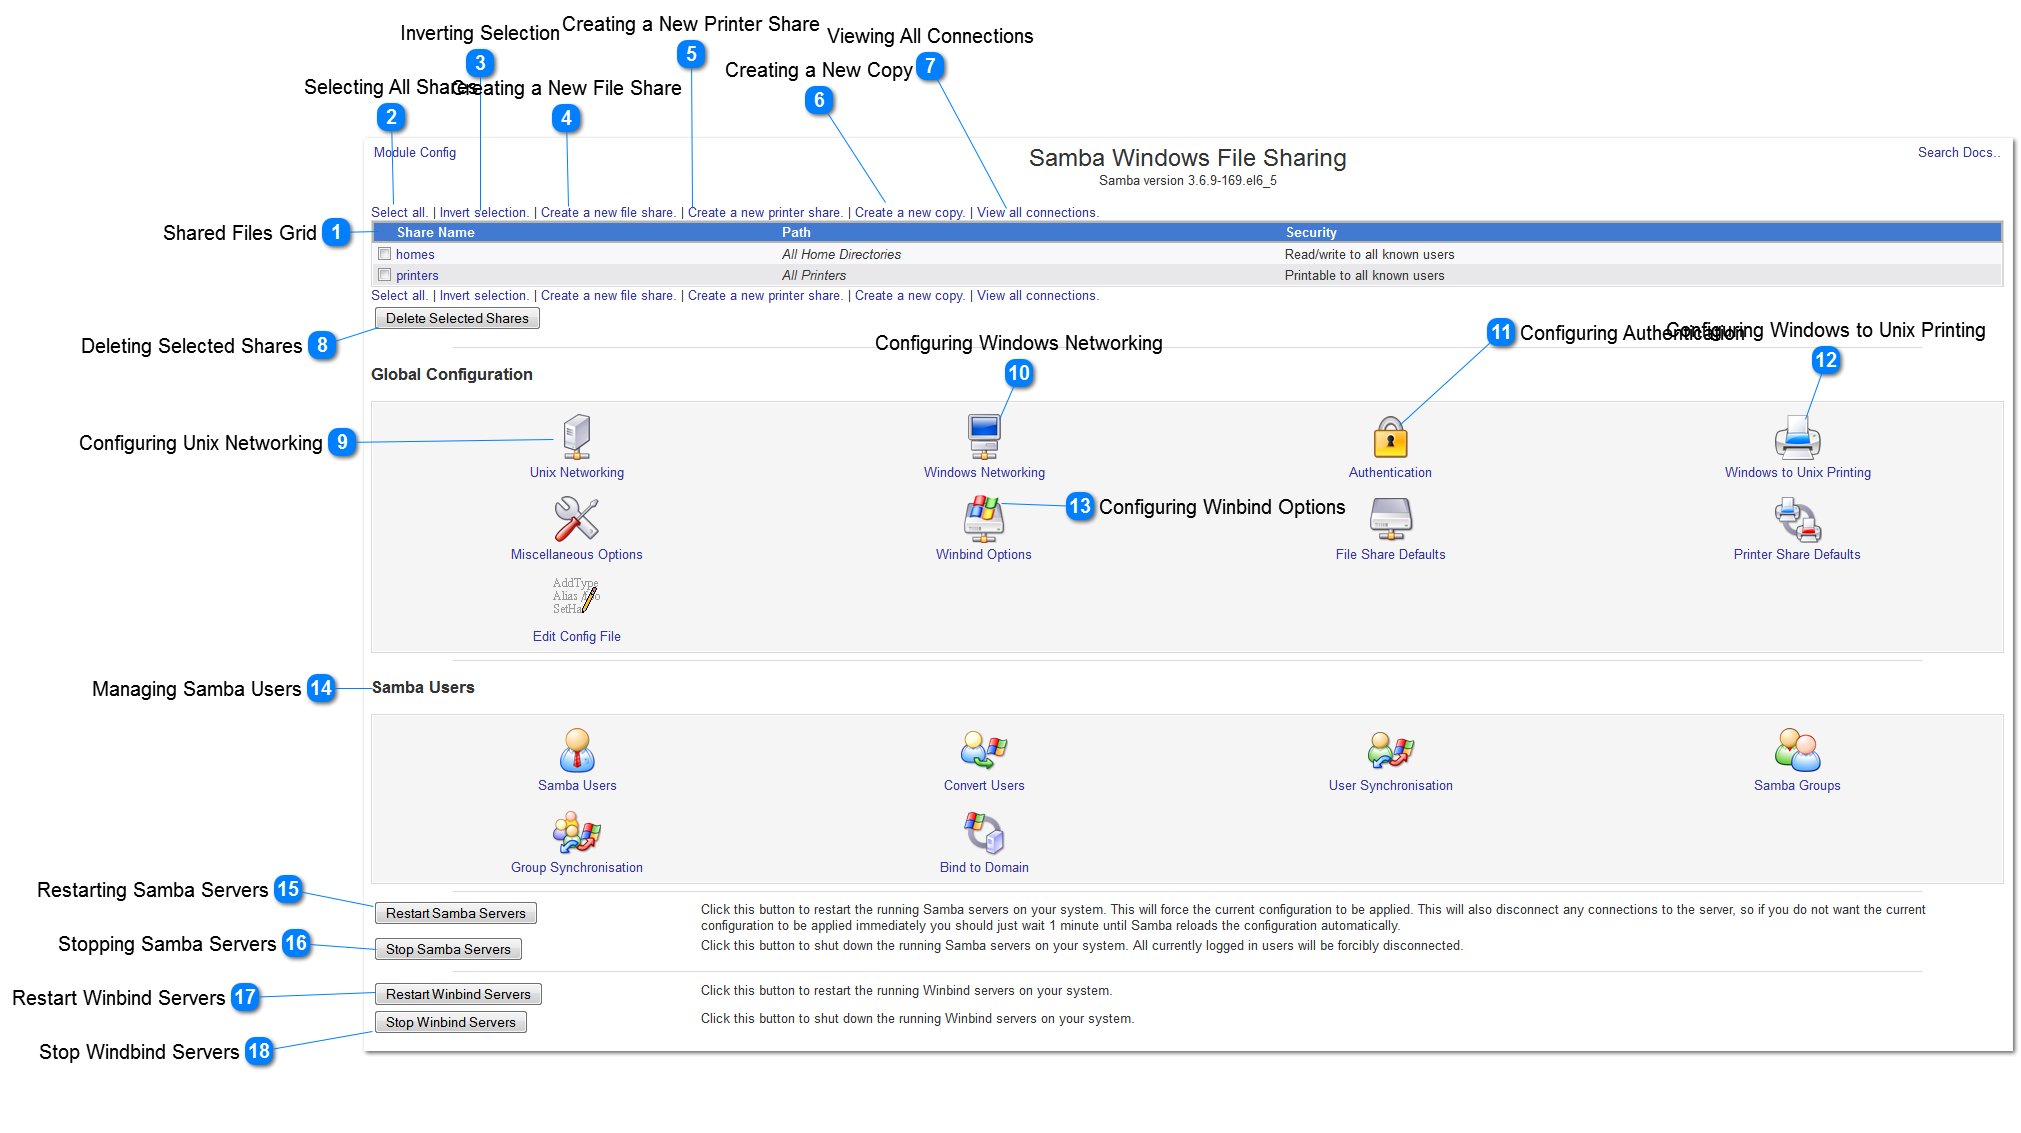The width and height of the screenshot is (2021, 1133).
Task: Open the Edit Config File pencil icon
Action: [577, 597]
